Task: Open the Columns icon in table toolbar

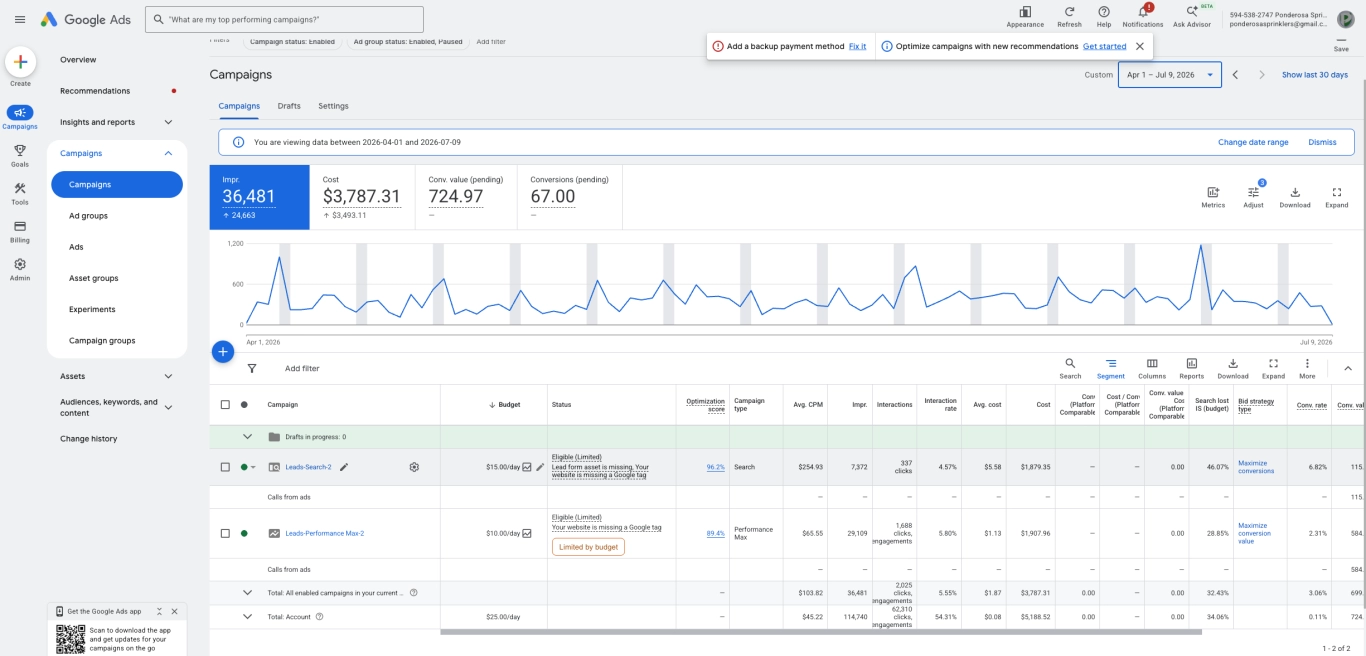Action: pyautogui.click(x=1152, y=364)
